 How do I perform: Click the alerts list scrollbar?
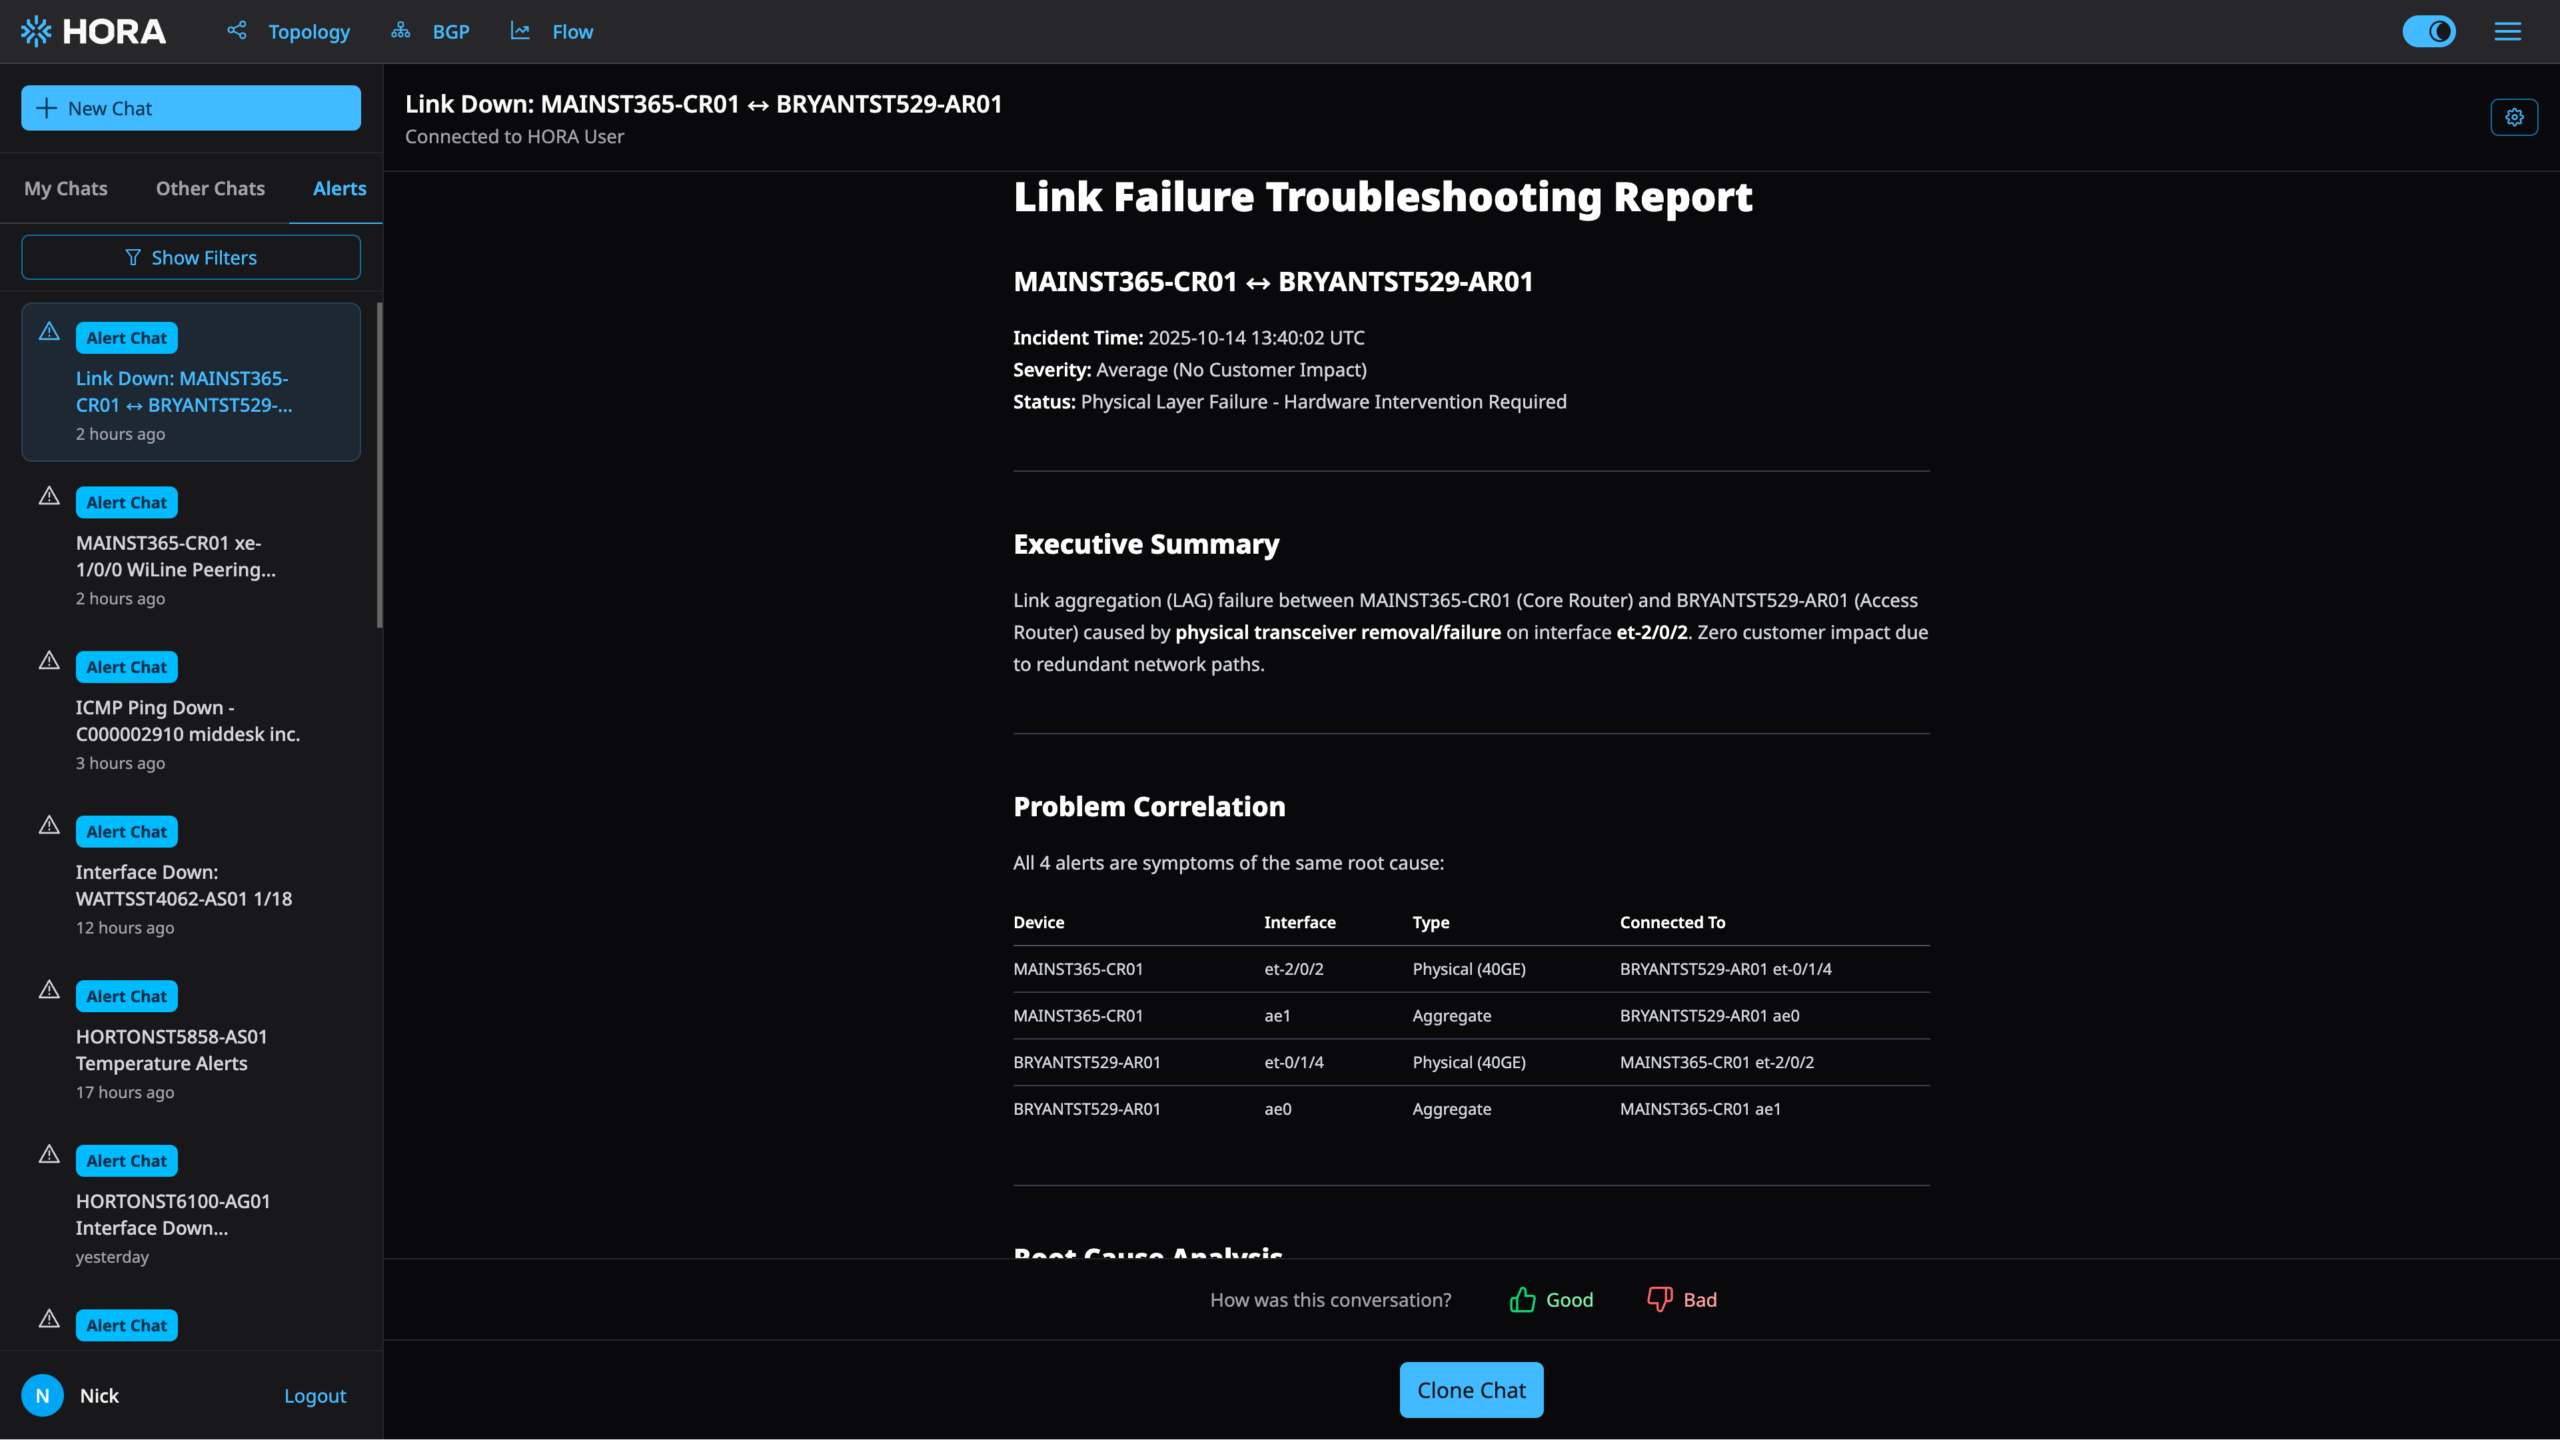379,465
